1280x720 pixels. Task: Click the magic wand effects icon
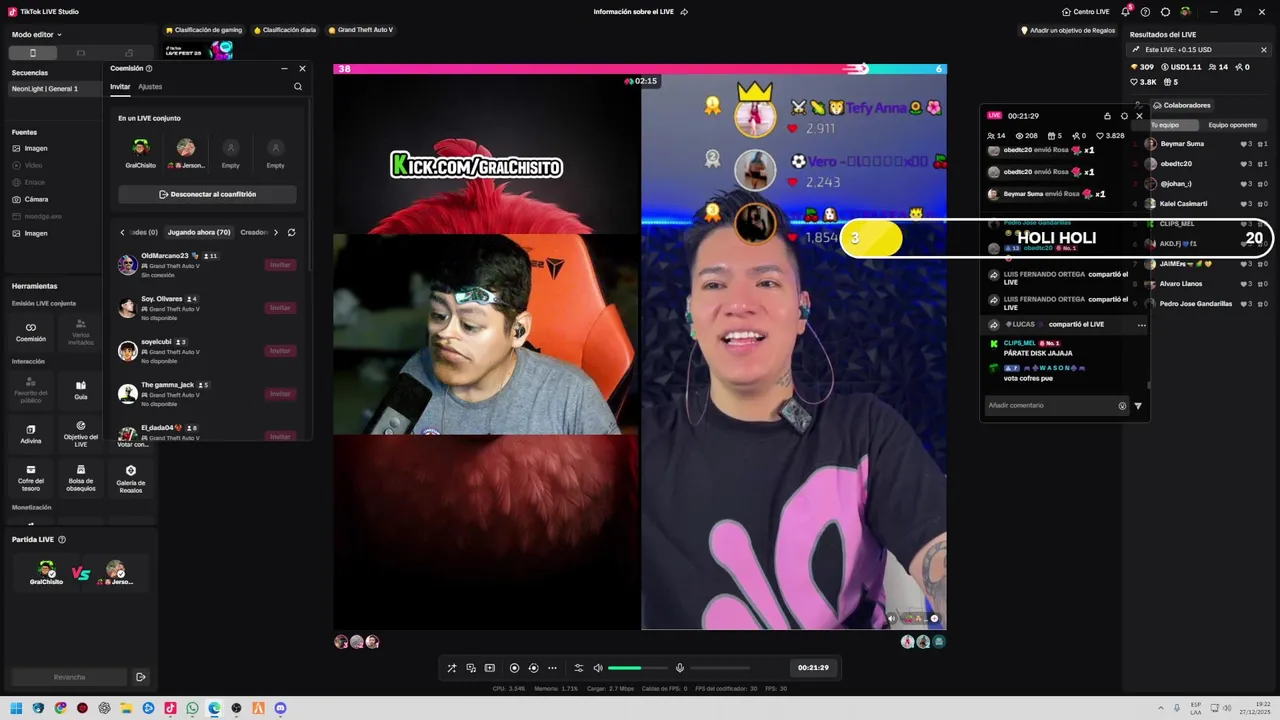(451, 668)
